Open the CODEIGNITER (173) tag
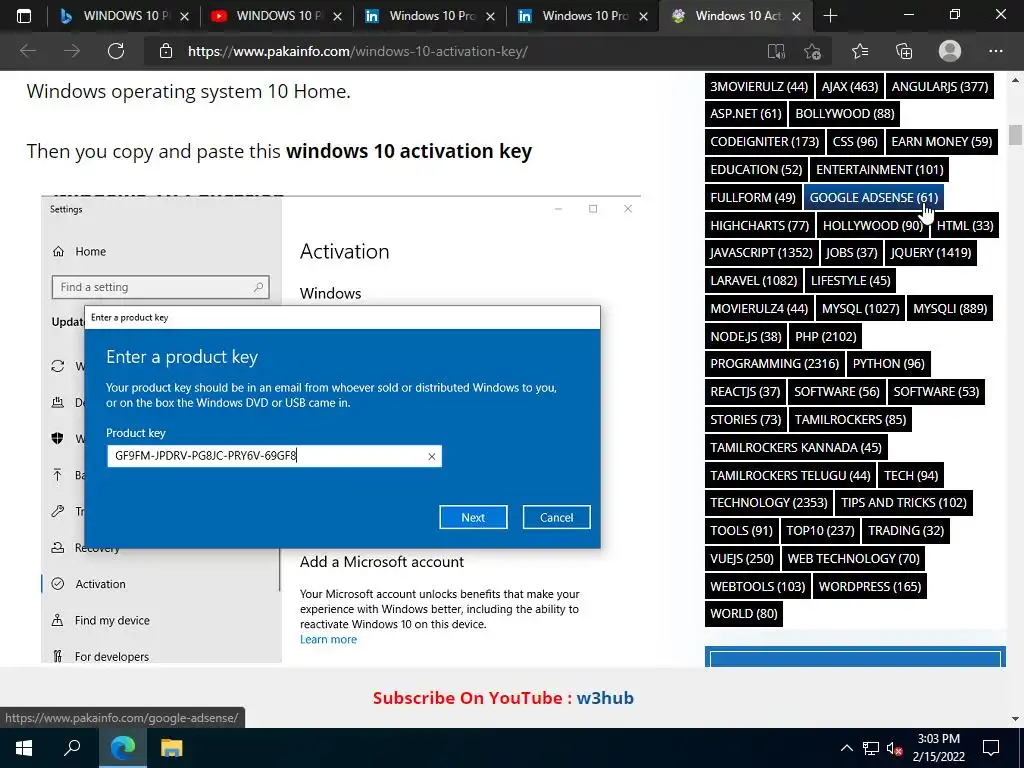 pos(765,142)
